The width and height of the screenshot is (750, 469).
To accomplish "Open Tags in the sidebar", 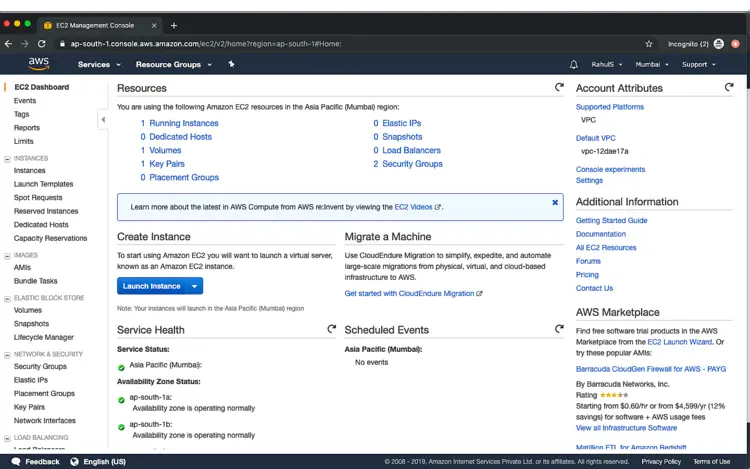I will click(22, 114).
